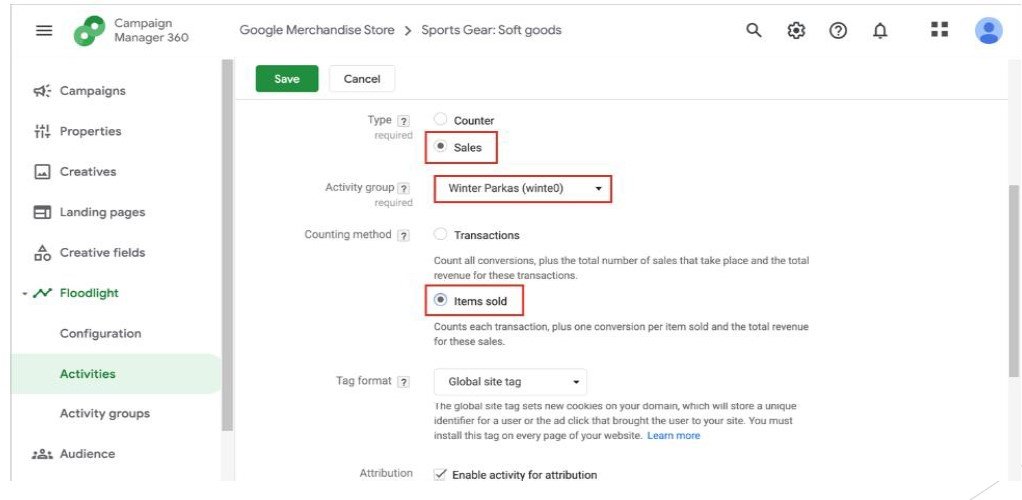Click help icon next to Counting method

[x=404, y=235]
